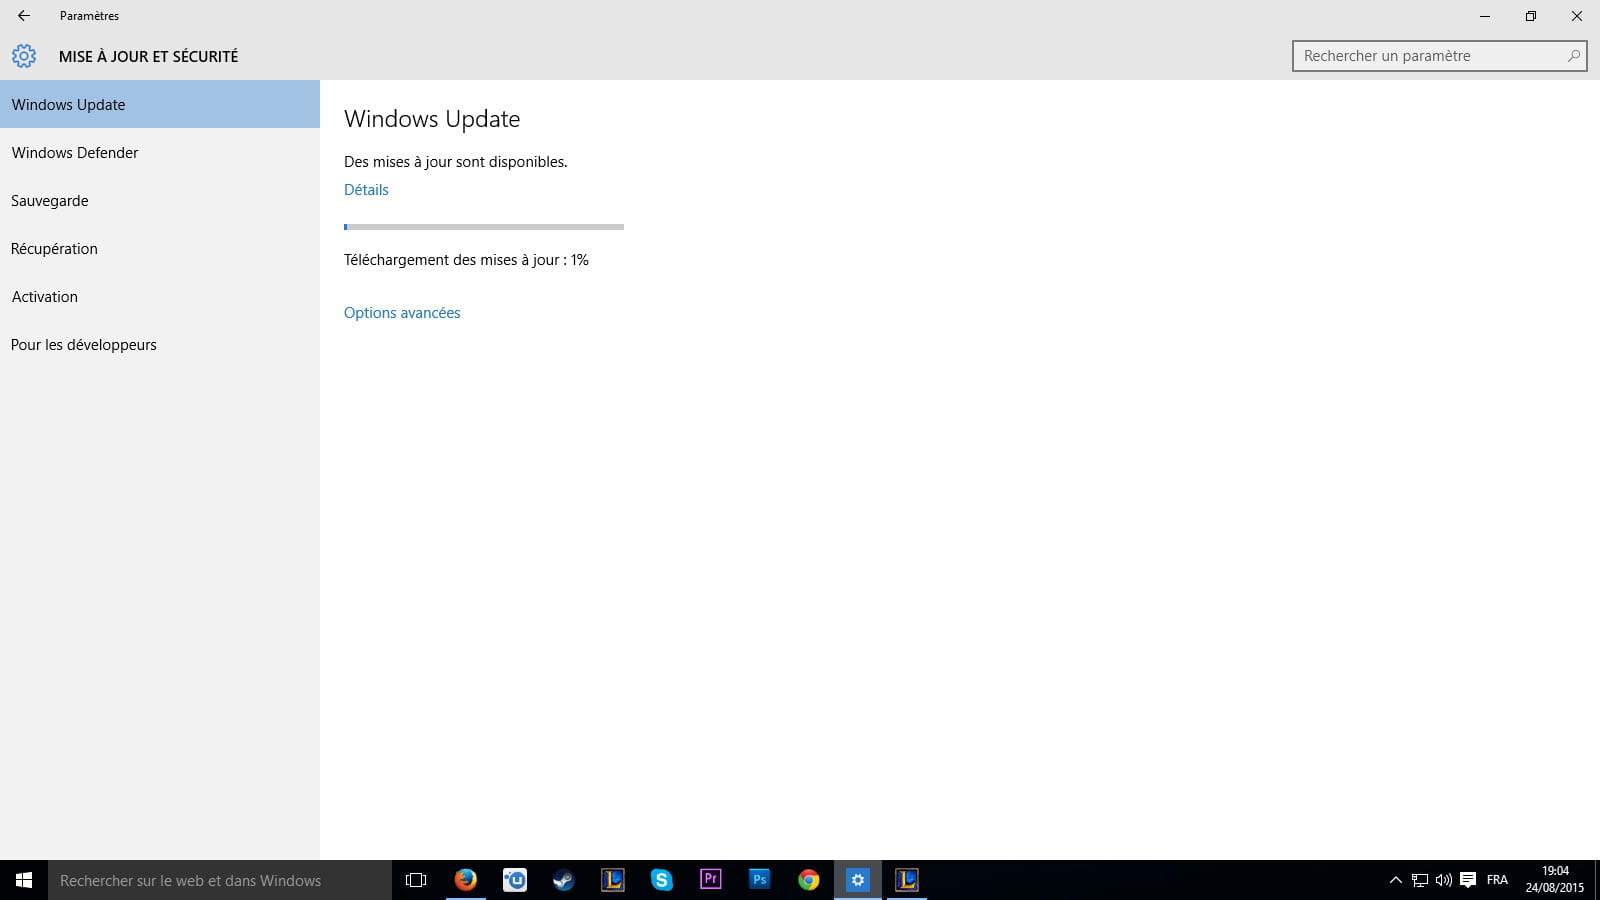The image size is (1600, 900).
Task: Open the Windows Start menu
Action: click(x=24, y=880)
